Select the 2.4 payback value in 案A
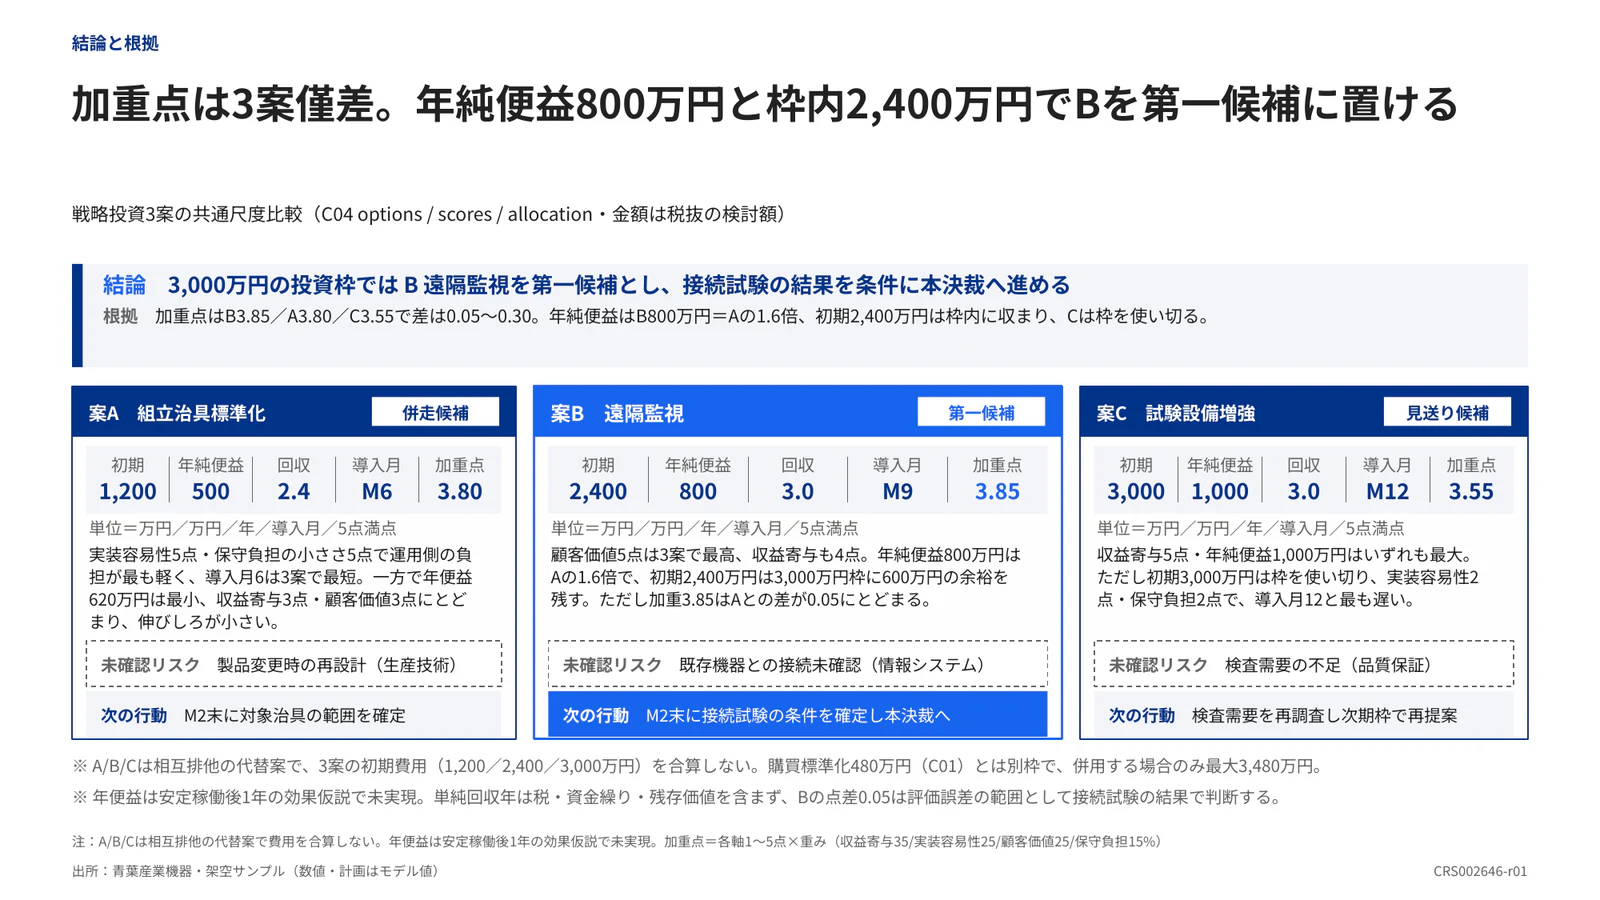 293,492
